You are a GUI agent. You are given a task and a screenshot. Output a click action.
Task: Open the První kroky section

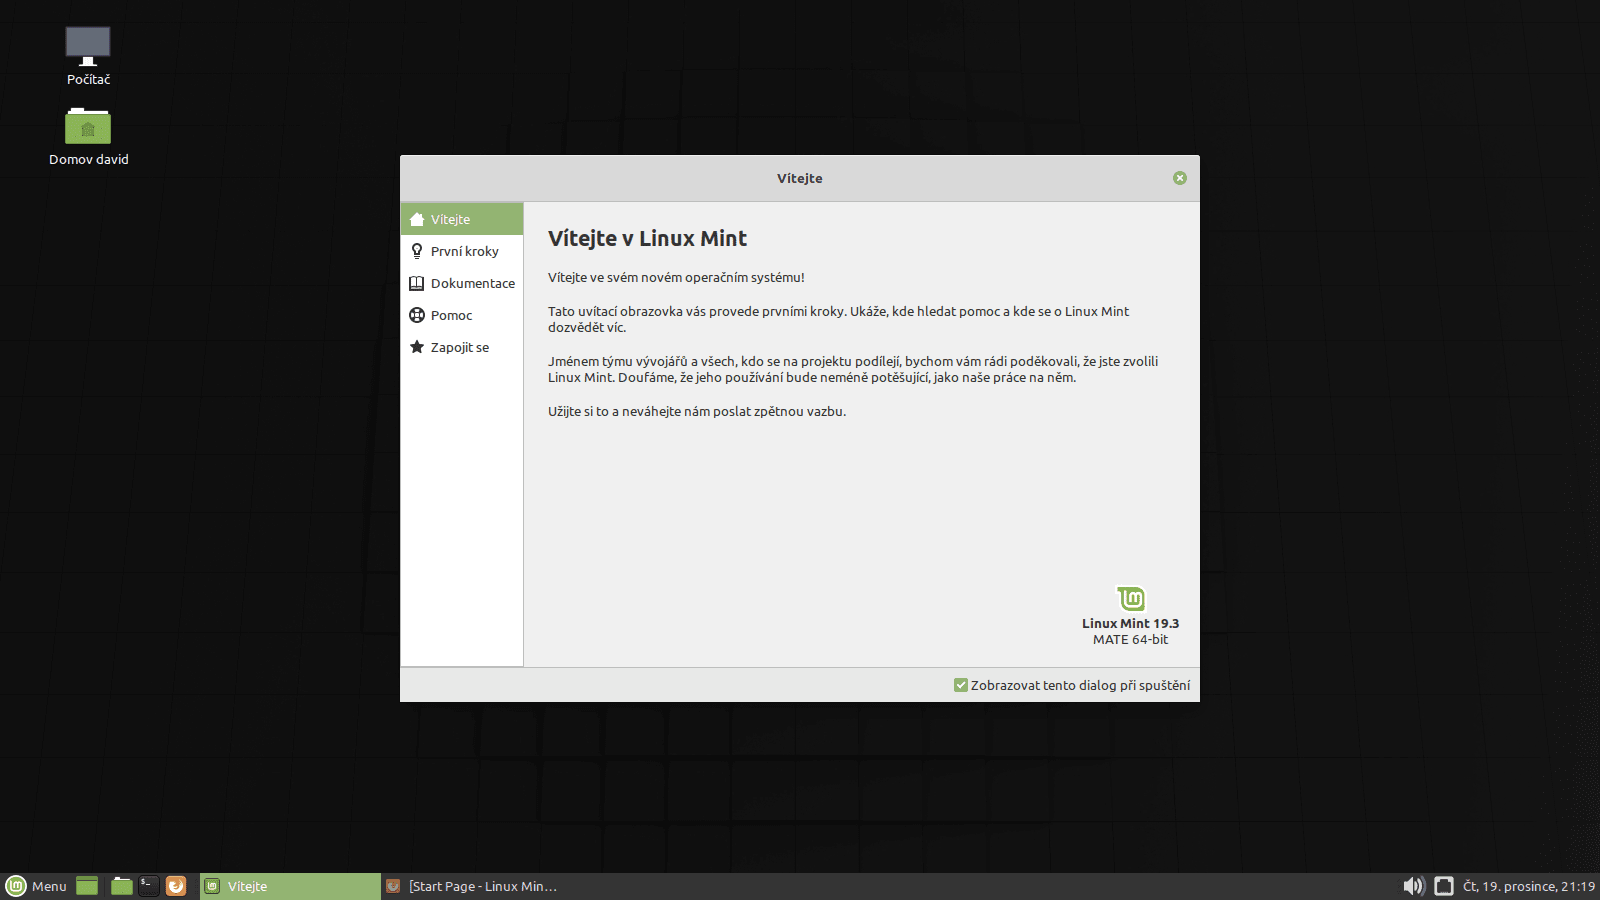pos(464,251)
